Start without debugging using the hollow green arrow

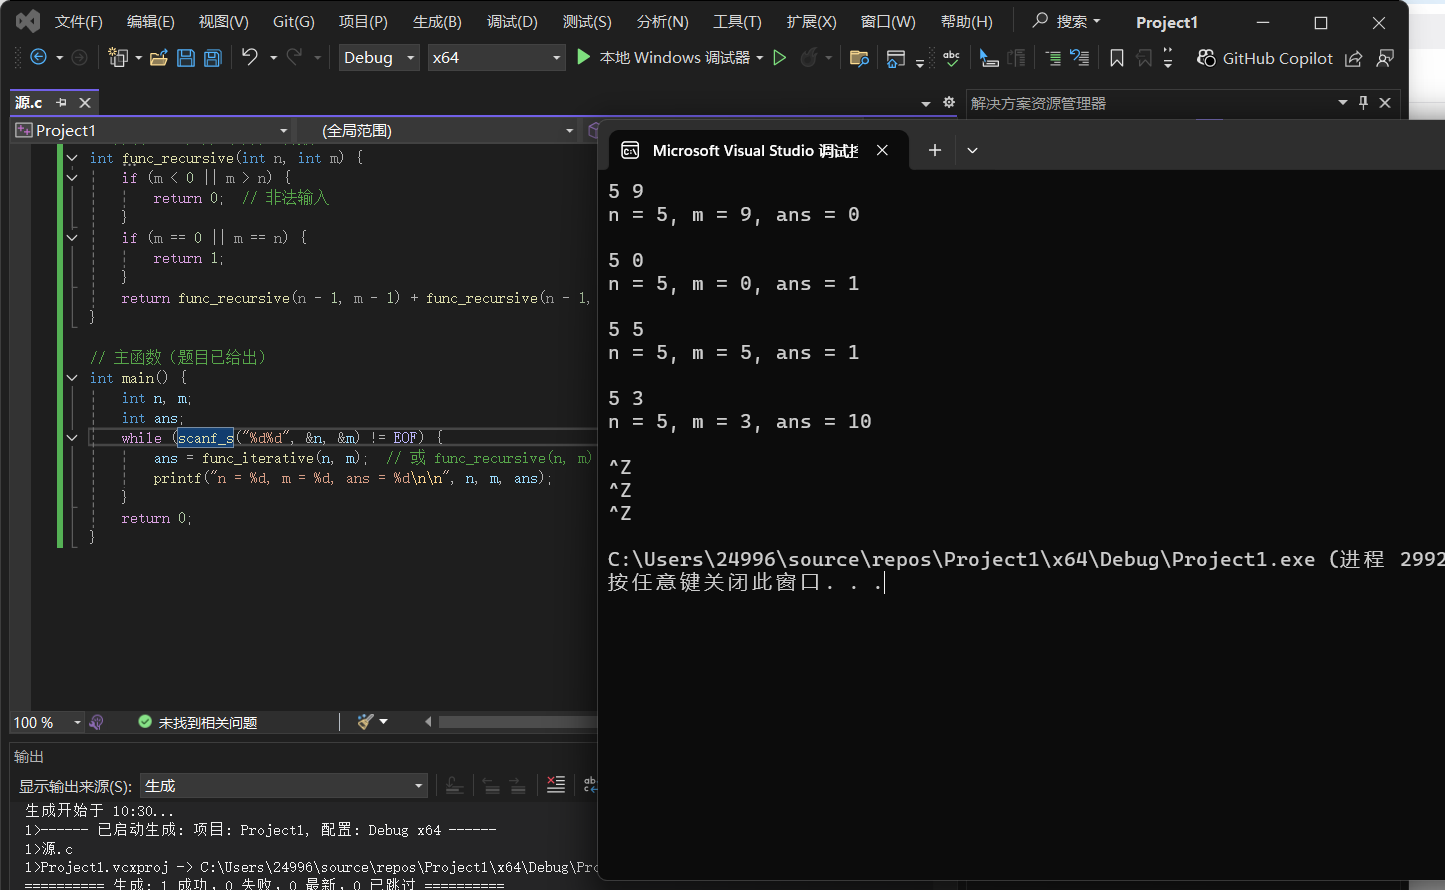pos(780,58)
